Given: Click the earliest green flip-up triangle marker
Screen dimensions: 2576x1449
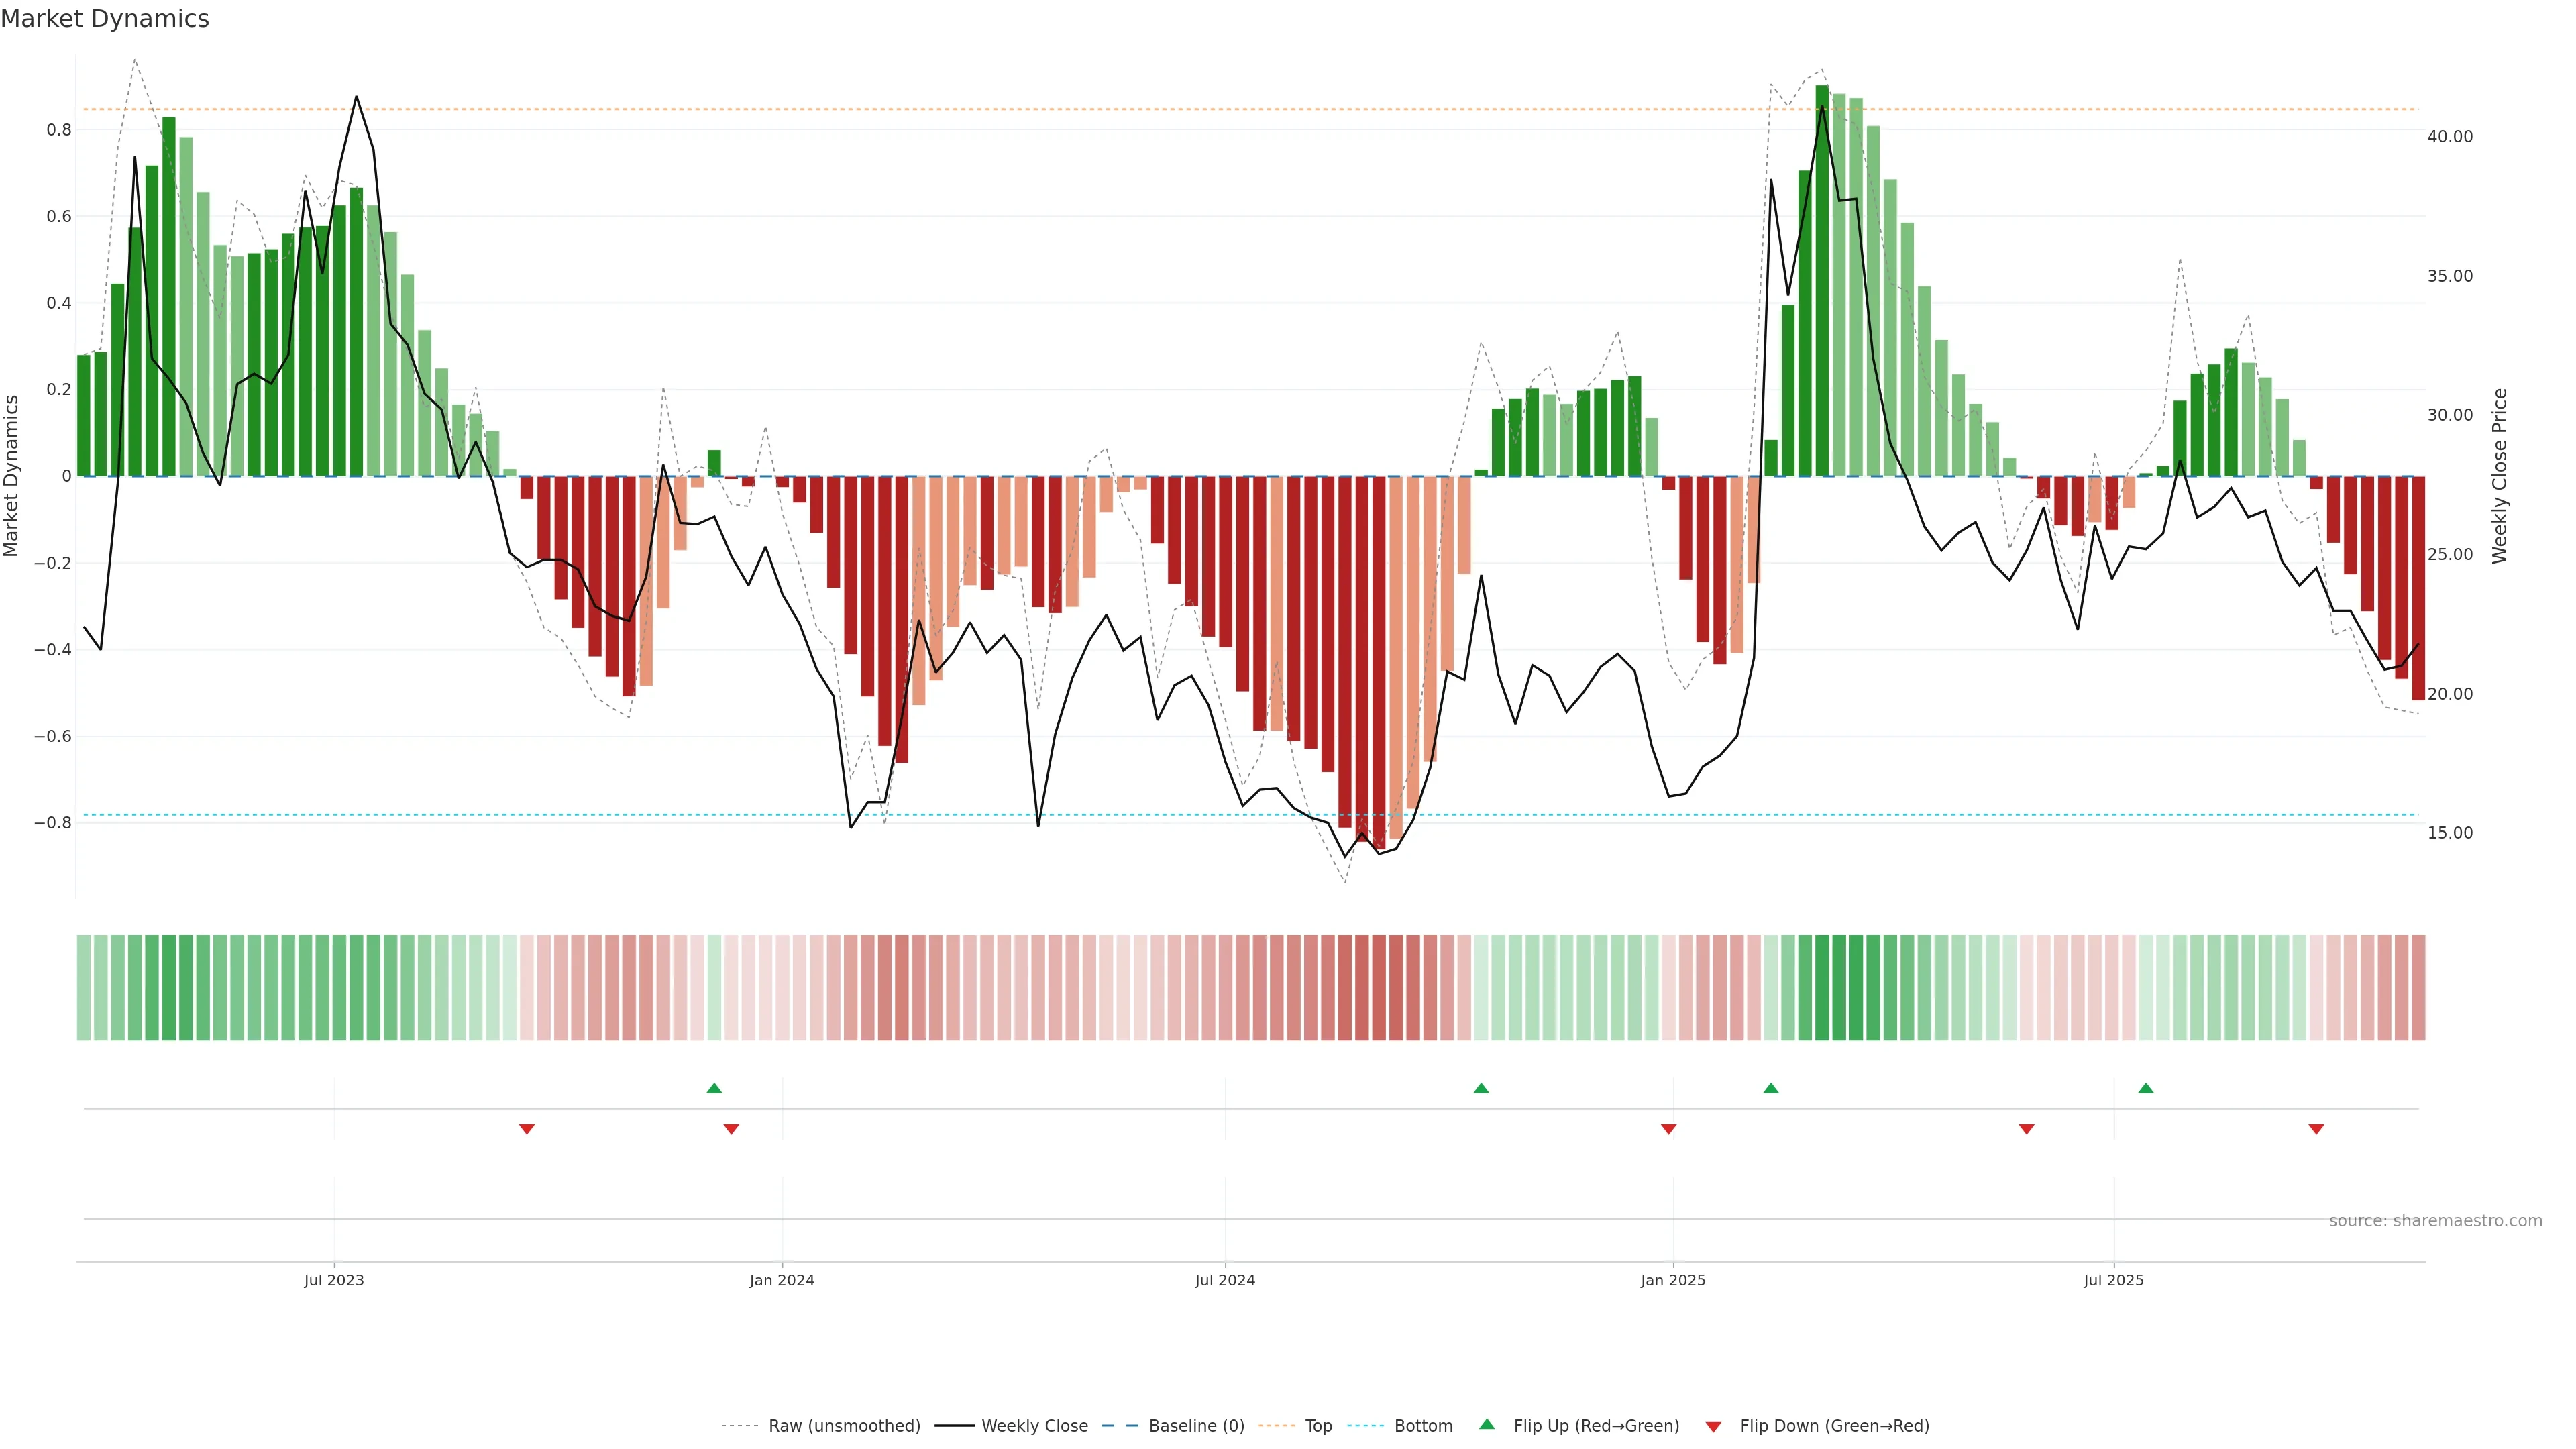Looking at the screenshot, I should pyautogui.click(x=714, y=1088).
